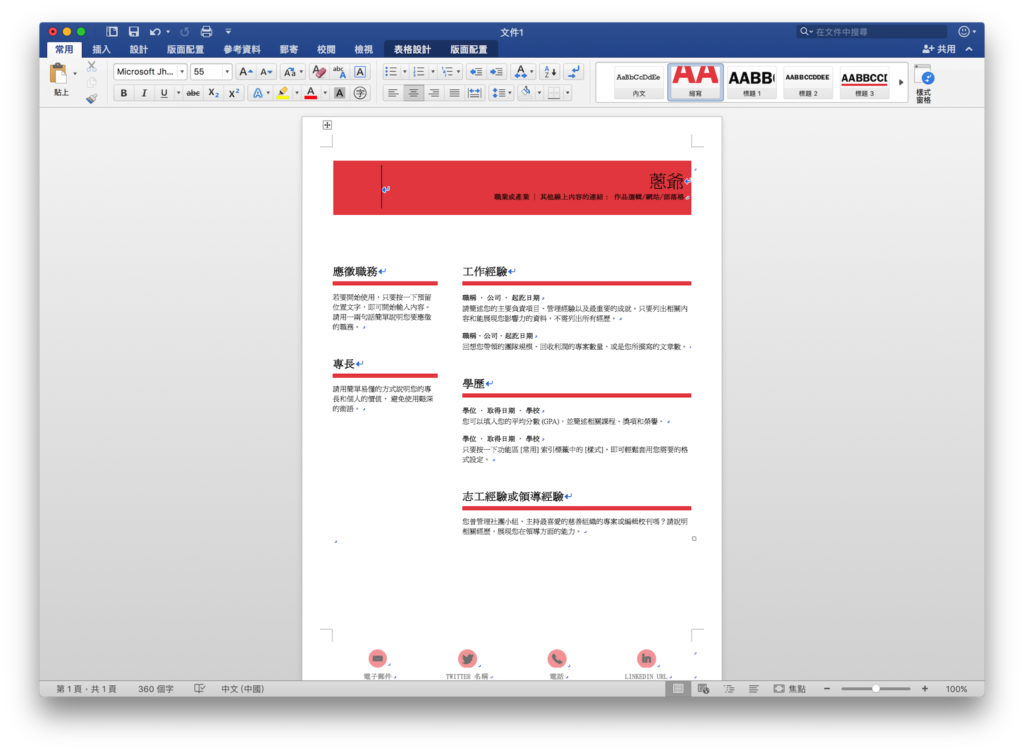Expand the styles gallery arrow
The image size is (1024, 753).
tap(901, 82)
